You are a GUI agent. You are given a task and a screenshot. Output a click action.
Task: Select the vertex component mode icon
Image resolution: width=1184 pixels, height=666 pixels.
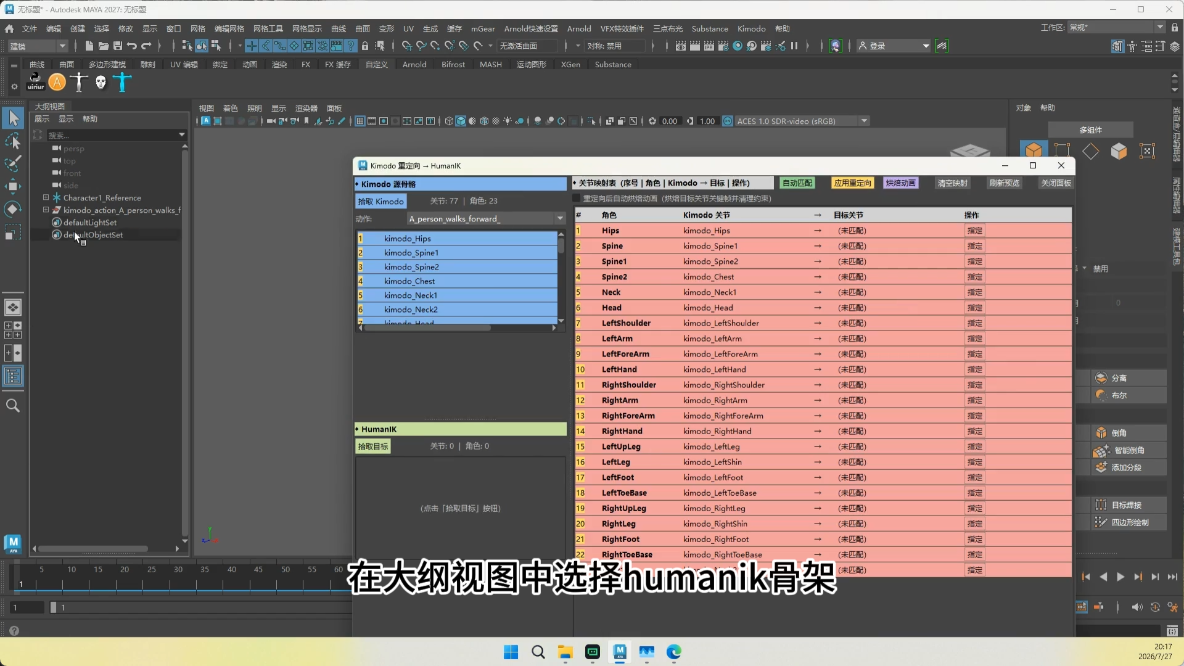click(x=1062, y=151)
